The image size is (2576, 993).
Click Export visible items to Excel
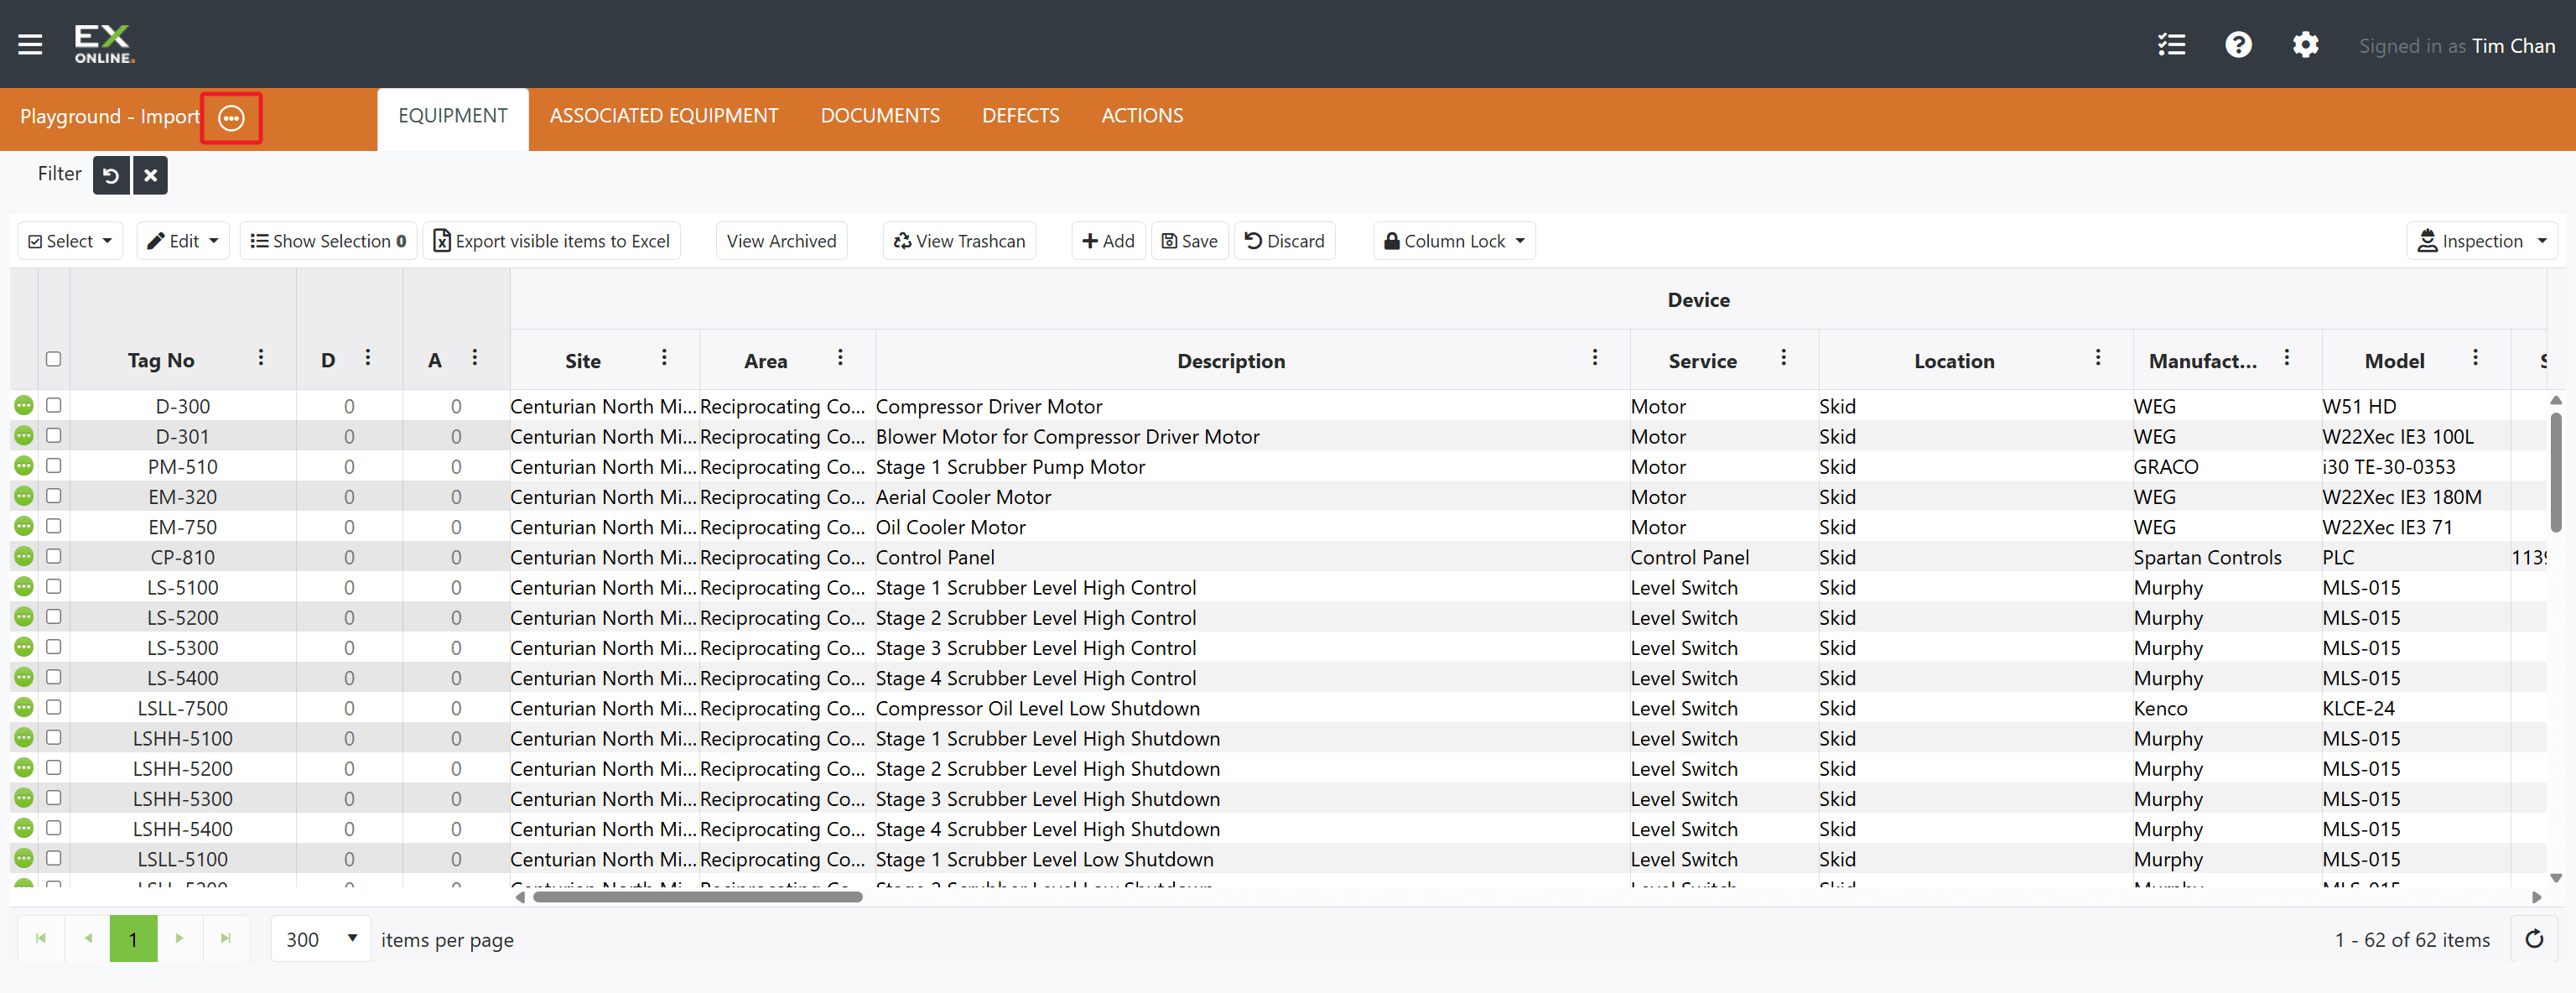pyautogui.click(x=552, y=242)
